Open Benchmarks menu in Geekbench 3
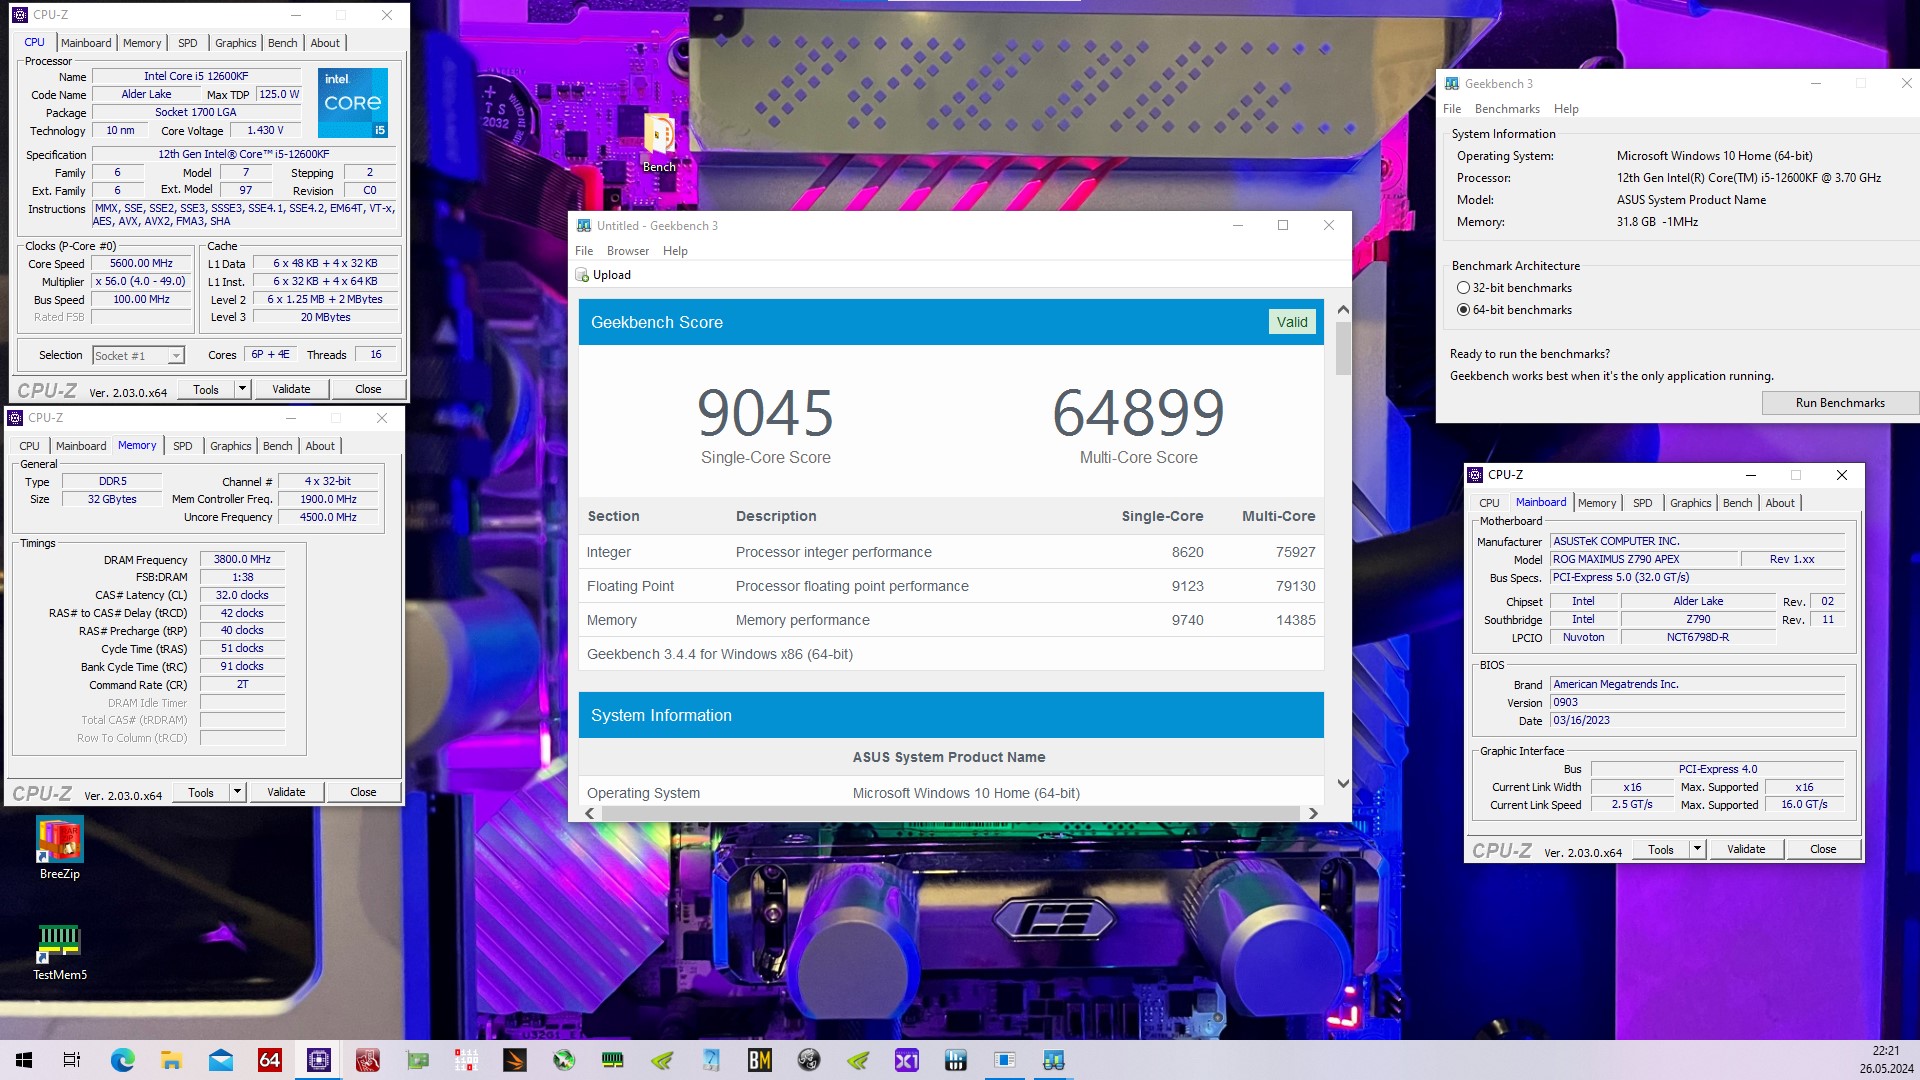Screen dimensions: 1920x1080 pos(1507,109)
